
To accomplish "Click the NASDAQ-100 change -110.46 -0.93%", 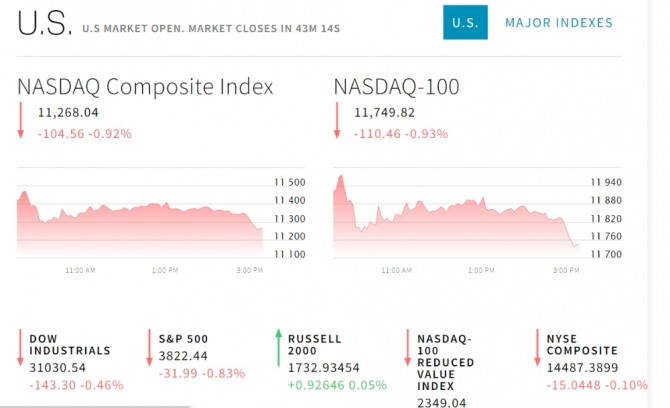I will pyautogui.click(x=400, y=133).
